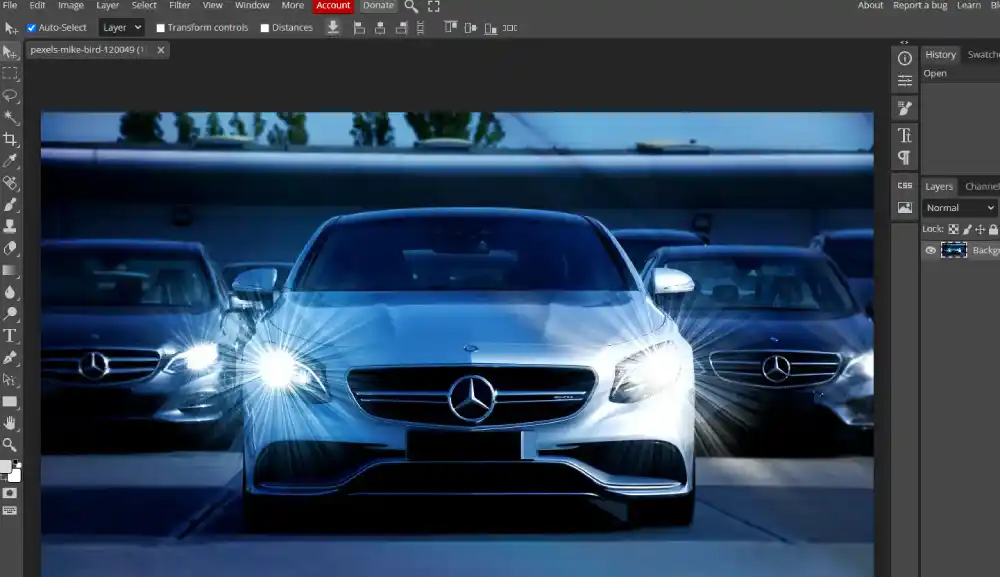Toggle lock image pixels brush icon
1000x577 pixels.
click(967, 229)
